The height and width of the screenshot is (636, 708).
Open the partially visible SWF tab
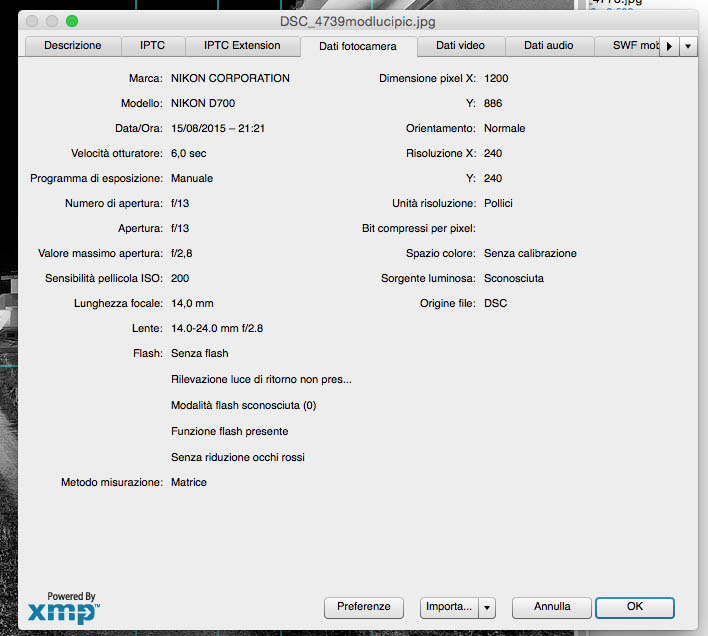(x=626, y=46)
